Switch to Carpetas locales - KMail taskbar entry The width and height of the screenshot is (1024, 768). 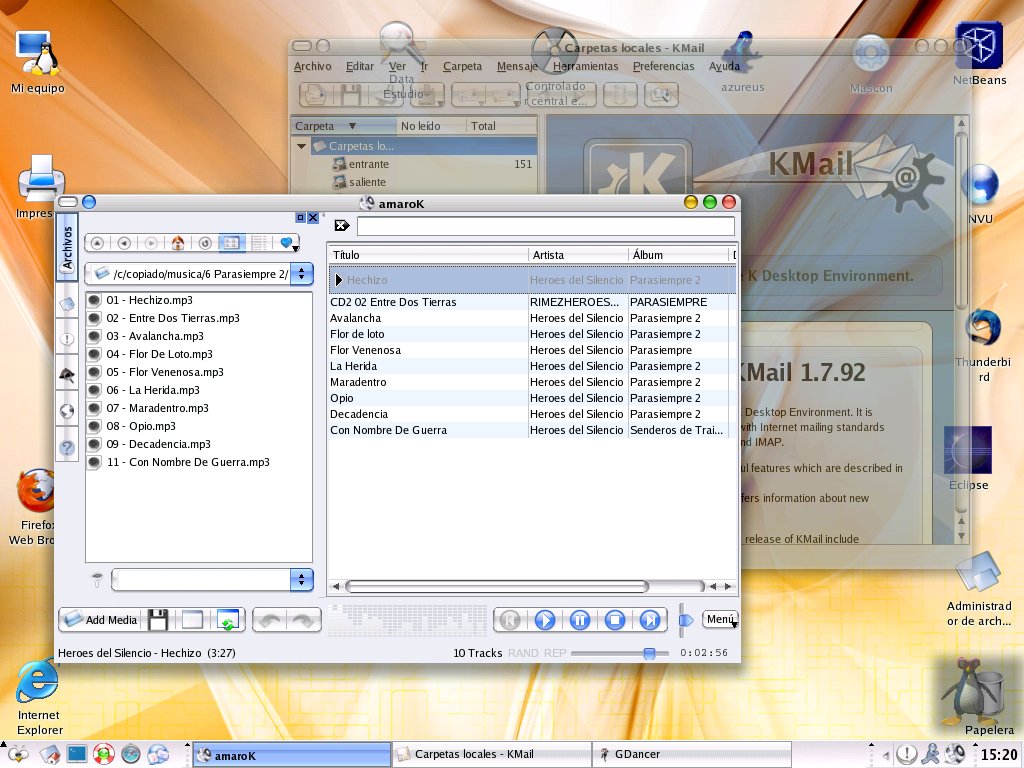(x=491, y=754)
